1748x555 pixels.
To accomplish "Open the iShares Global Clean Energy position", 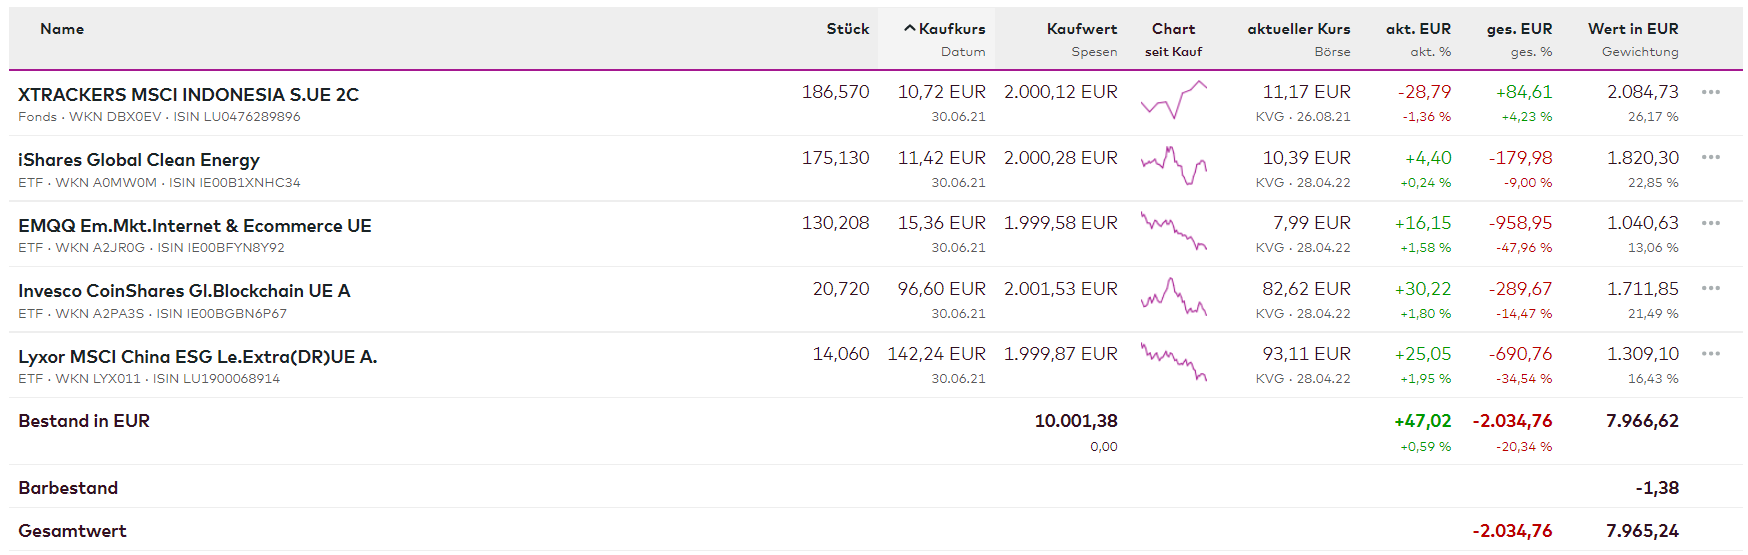I will coord(139,160).
